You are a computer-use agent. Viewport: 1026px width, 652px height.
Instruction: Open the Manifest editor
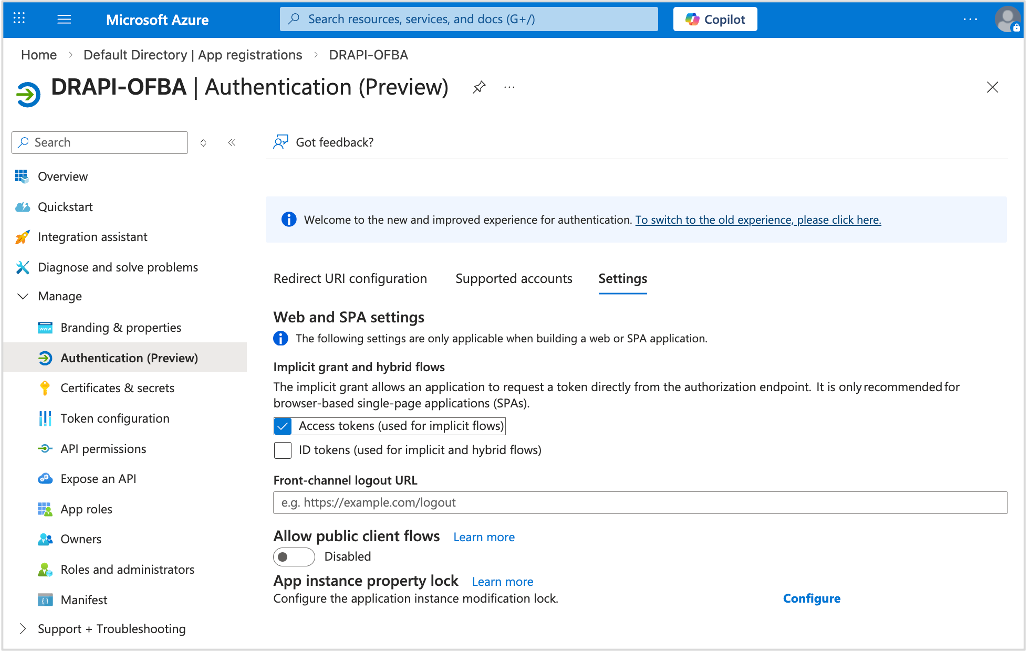click(45, 599)
